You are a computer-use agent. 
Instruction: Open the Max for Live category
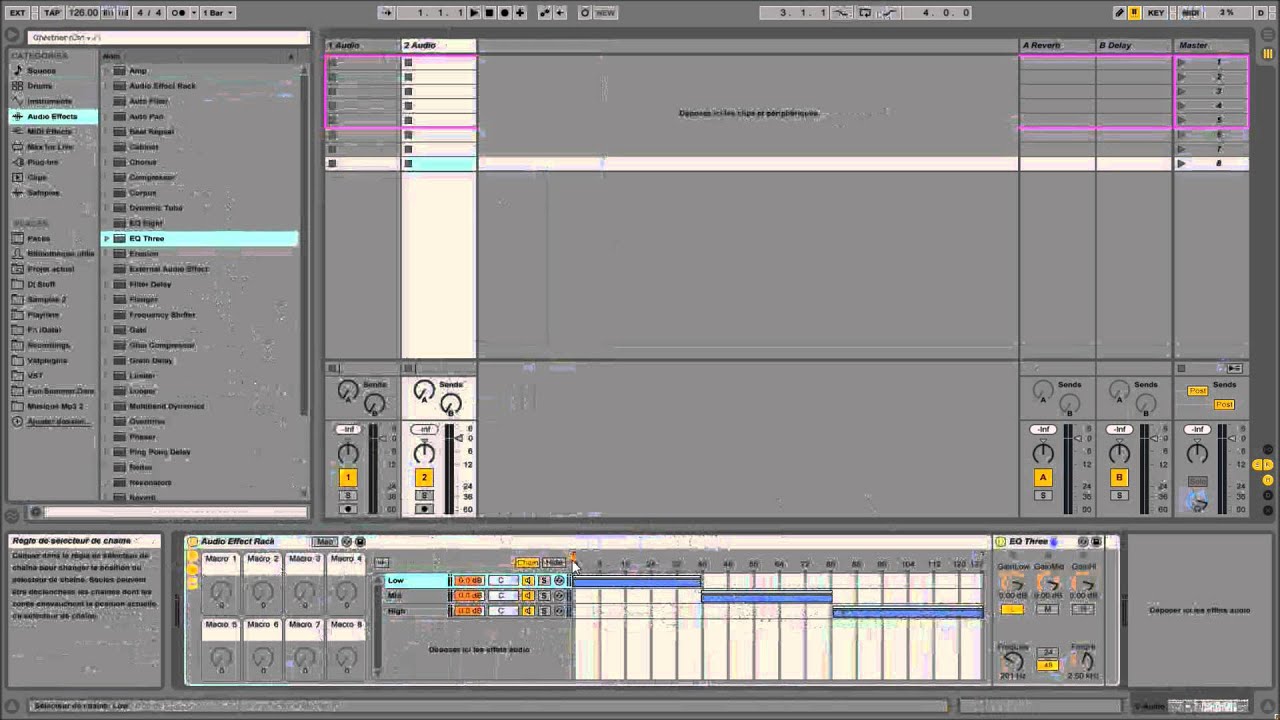50,147
